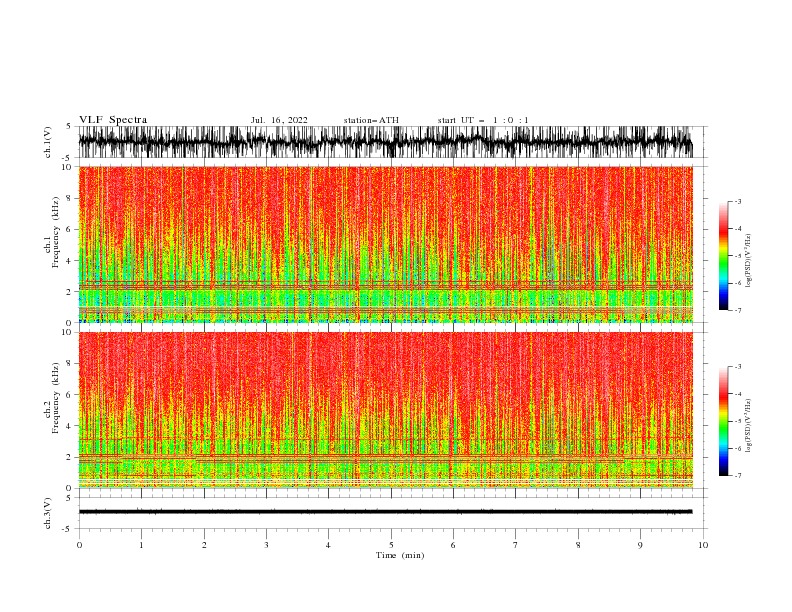Image resolution: width=792 pixels, height=612 pixels.
Task: Click the date 'Jul. 16, 2022'
Action: coord(279,120)
